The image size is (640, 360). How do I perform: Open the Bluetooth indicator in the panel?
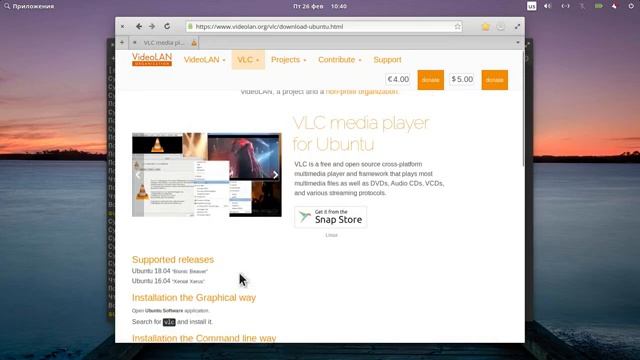(582, 6)
